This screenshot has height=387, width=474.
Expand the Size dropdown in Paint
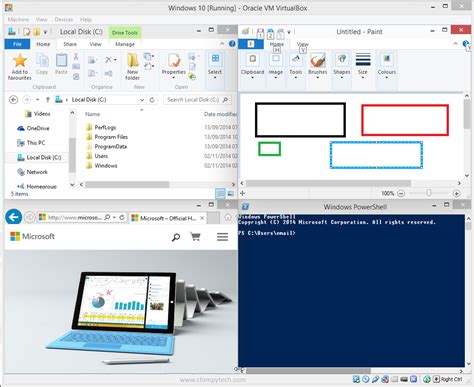click(x=363, y=78)
